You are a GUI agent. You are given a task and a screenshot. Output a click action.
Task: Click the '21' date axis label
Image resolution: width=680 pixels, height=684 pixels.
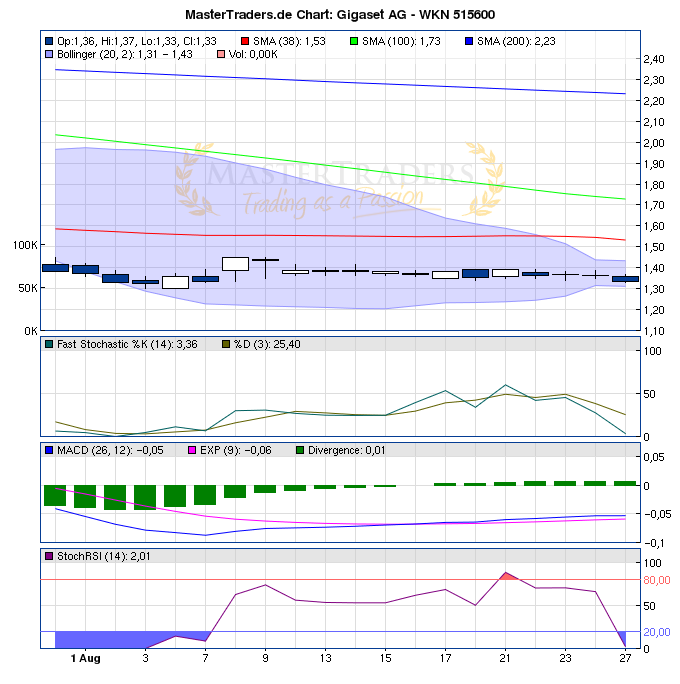[505, 659]
